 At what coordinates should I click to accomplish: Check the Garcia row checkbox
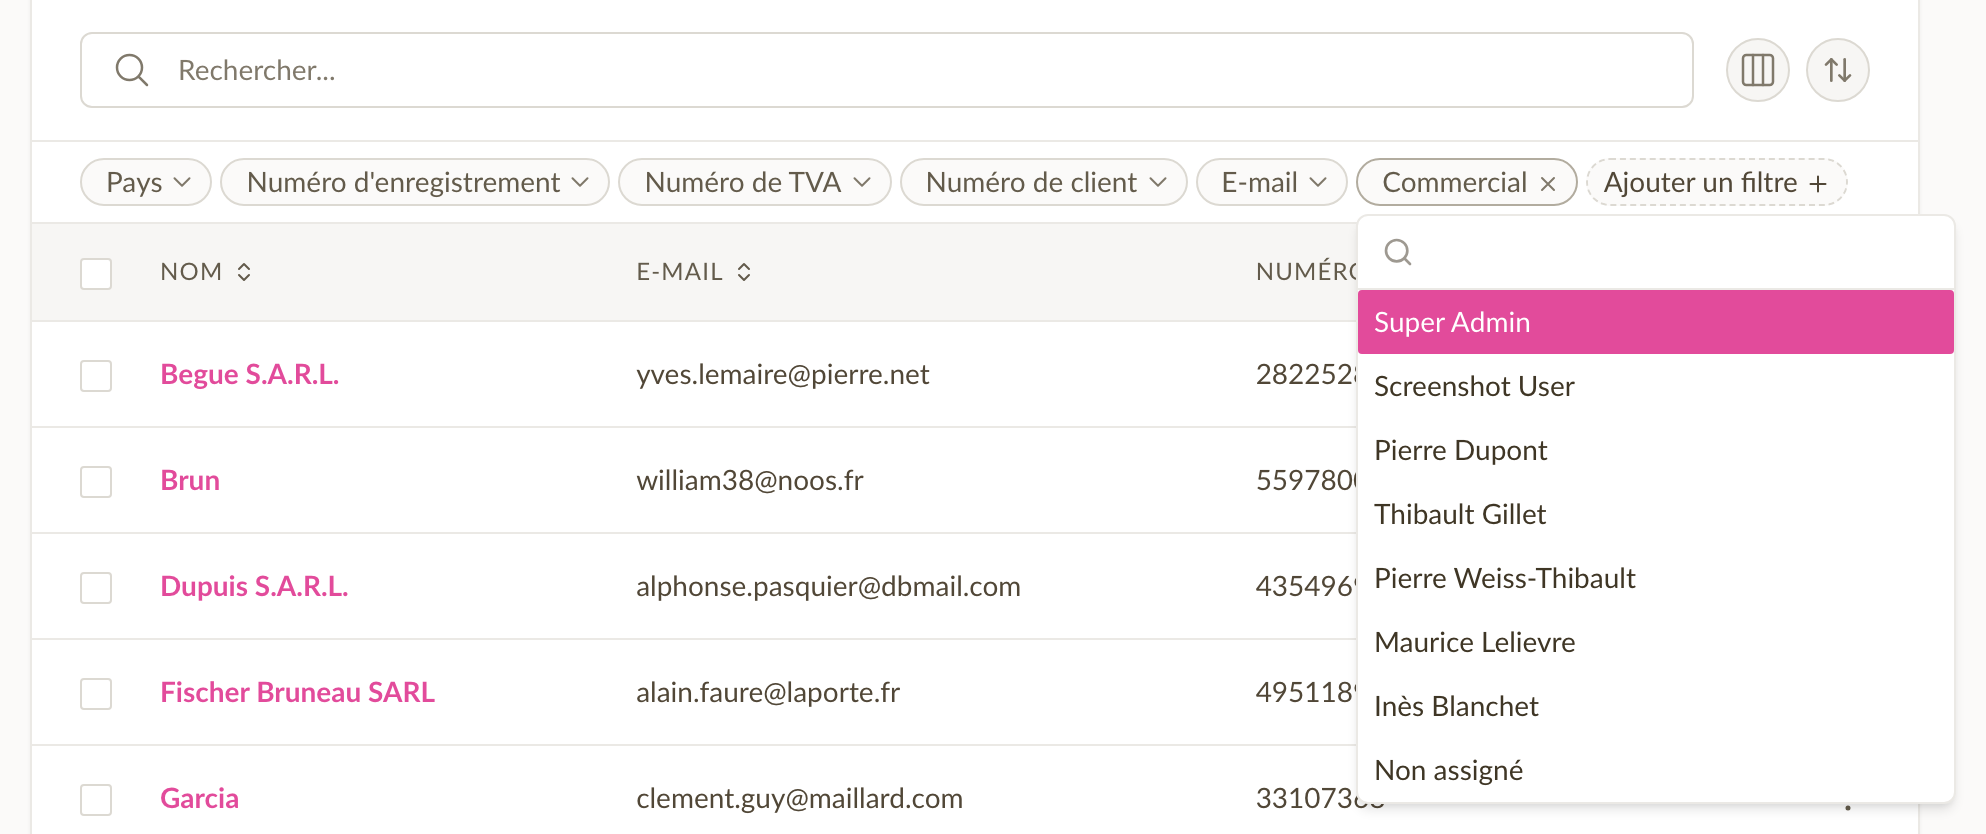click(x=96, y=799)
